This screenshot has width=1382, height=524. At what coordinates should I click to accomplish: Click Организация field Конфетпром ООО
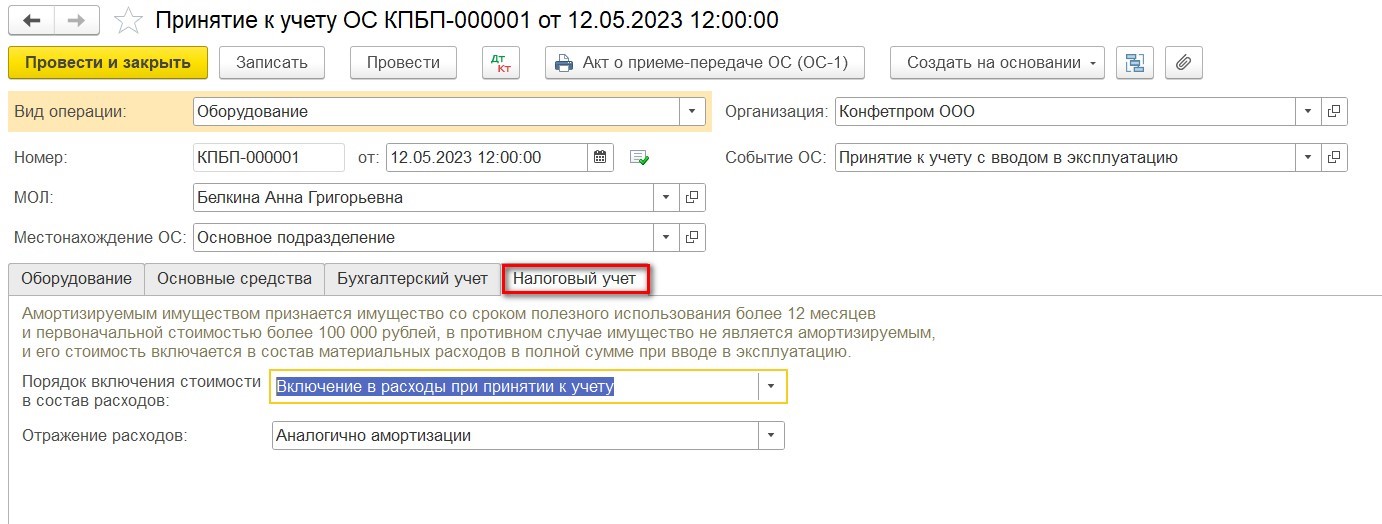[1065, 112]
